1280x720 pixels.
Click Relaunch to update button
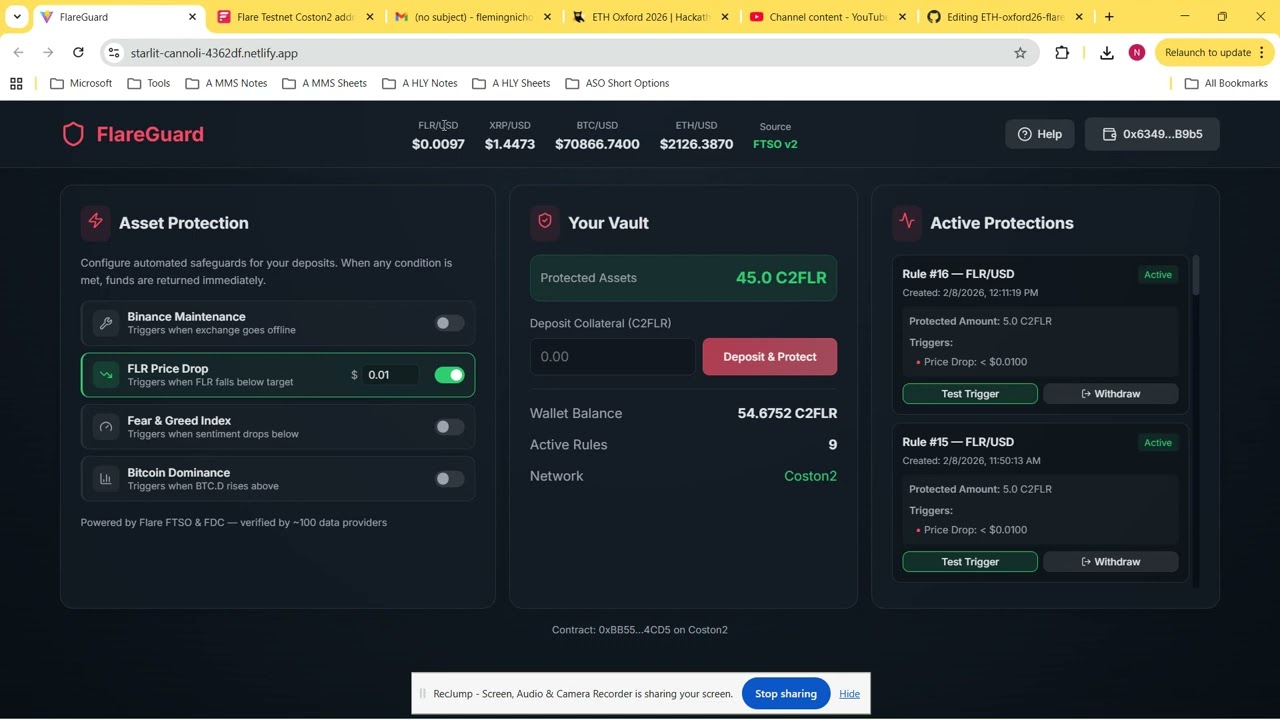1215,52
